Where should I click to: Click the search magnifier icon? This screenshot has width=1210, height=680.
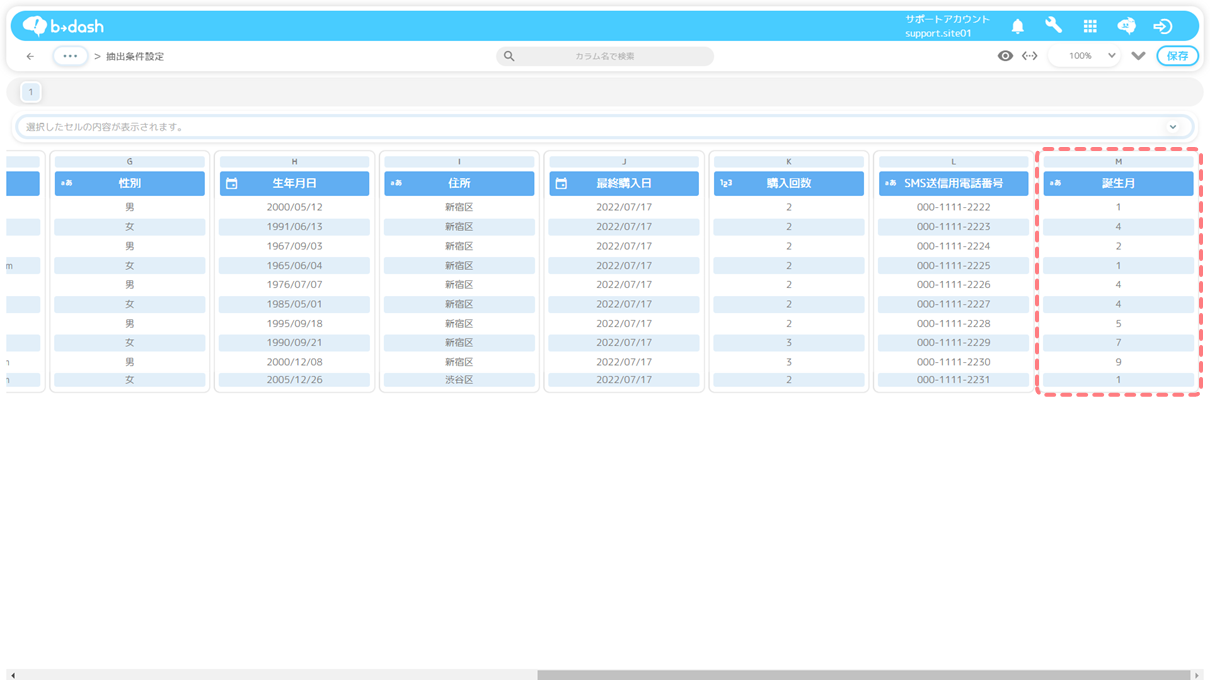[509, 56]
